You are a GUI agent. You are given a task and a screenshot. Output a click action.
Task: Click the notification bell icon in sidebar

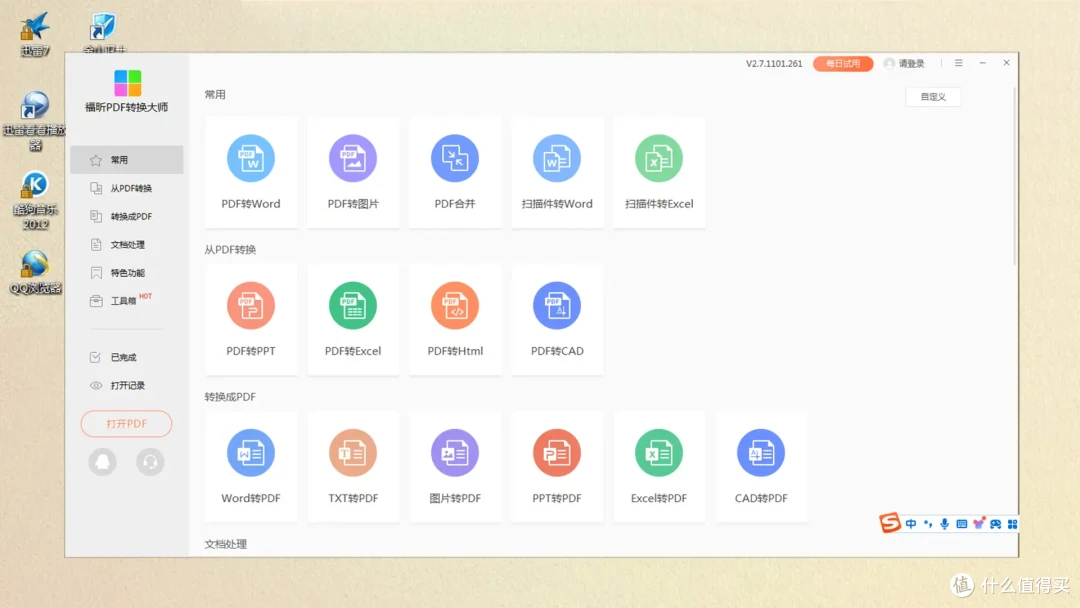[103, 461]
